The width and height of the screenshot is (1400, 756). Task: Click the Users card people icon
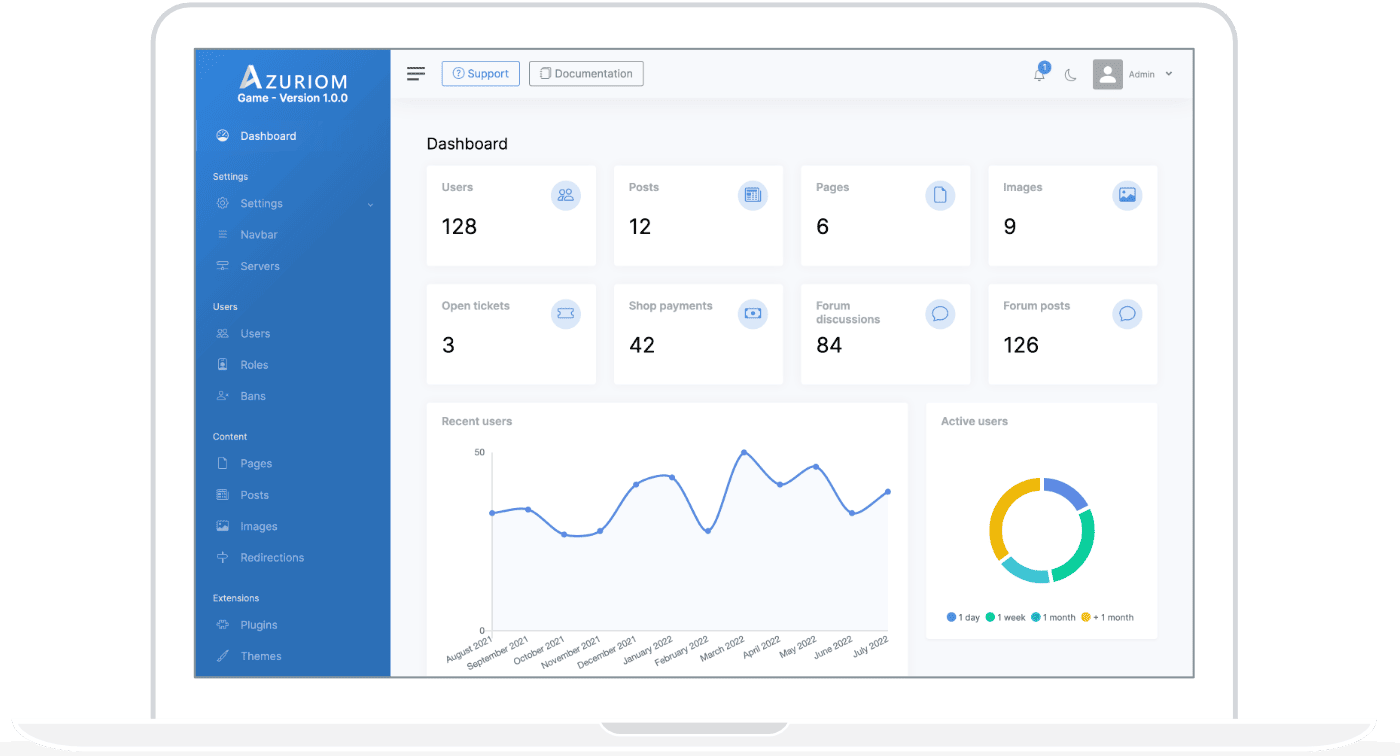coord(566,195)
